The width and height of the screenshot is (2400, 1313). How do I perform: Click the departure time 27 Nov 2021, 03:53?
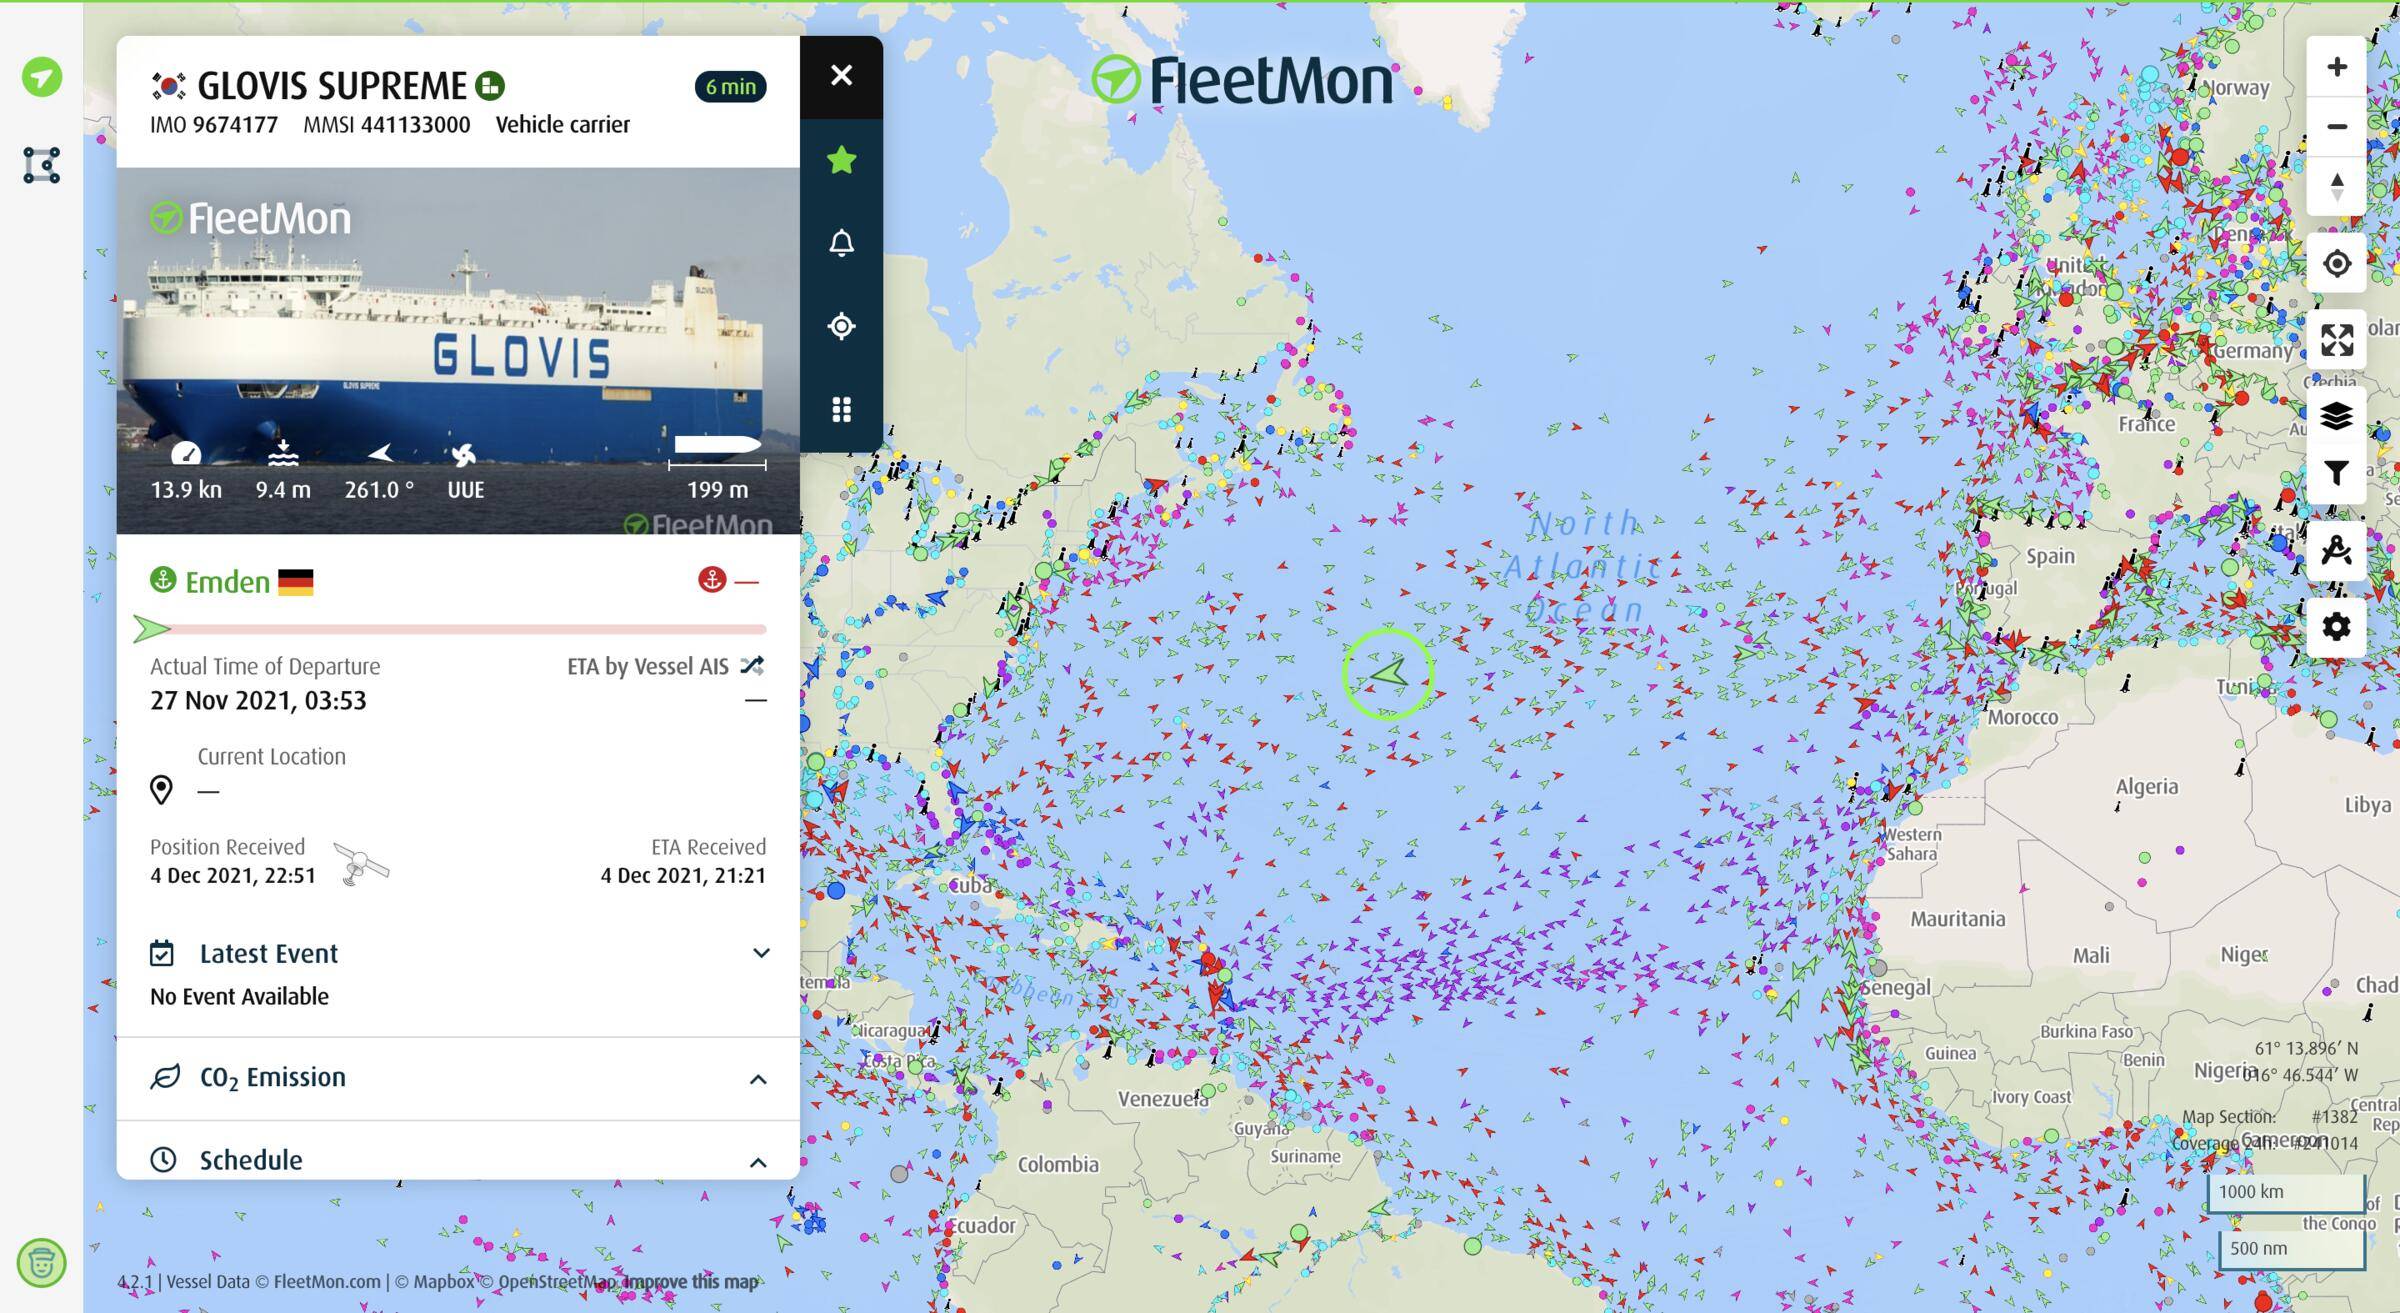coord(258,701)
